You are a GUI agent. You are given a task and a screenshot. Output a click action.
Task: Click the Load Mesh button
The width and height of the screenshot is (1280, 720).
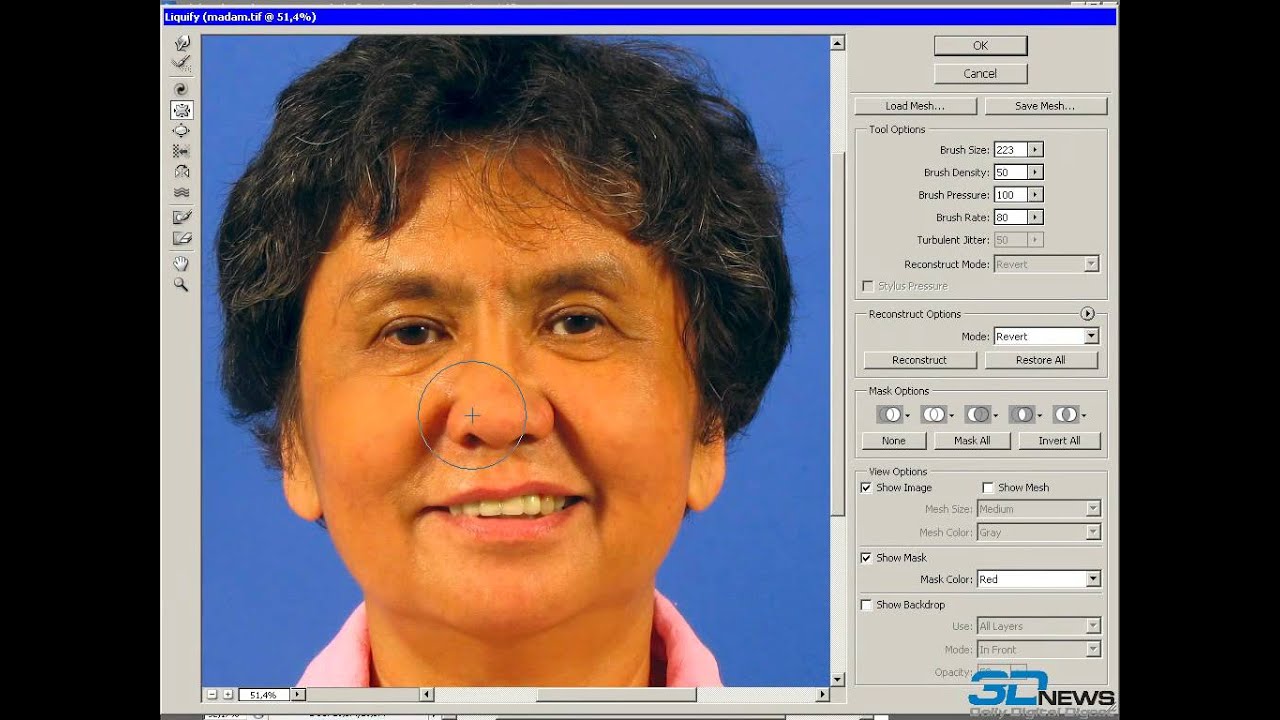pyautogui.click(x=915, y=106)
